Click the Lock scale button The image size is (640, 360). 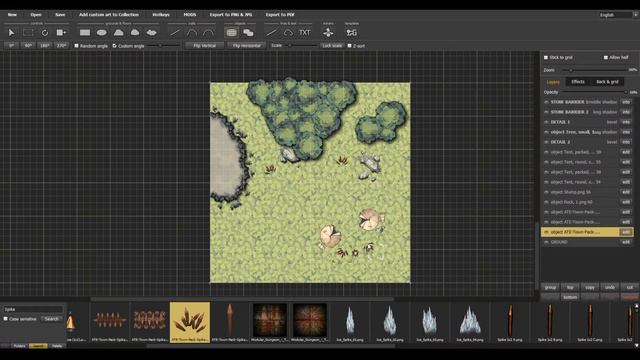[x=332, y=46]
